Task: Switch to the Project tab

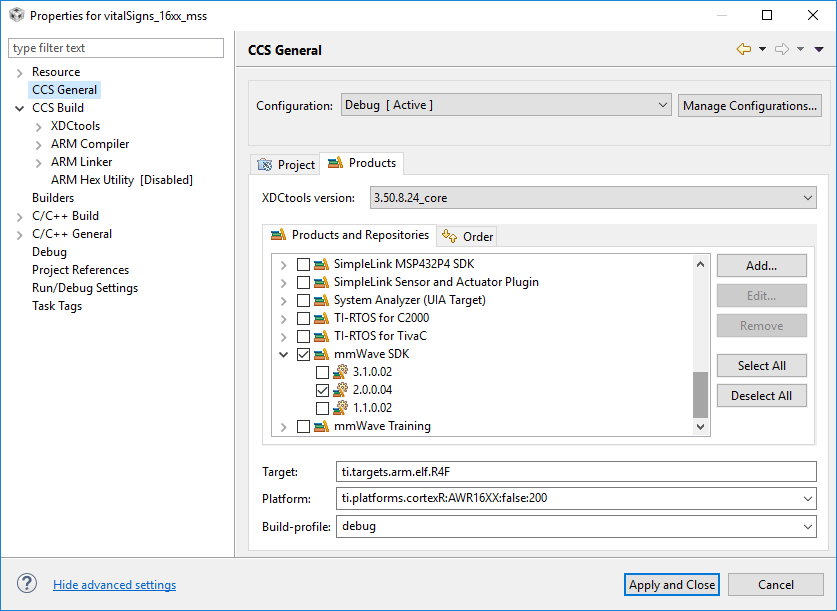Action: tap(285, 164)
